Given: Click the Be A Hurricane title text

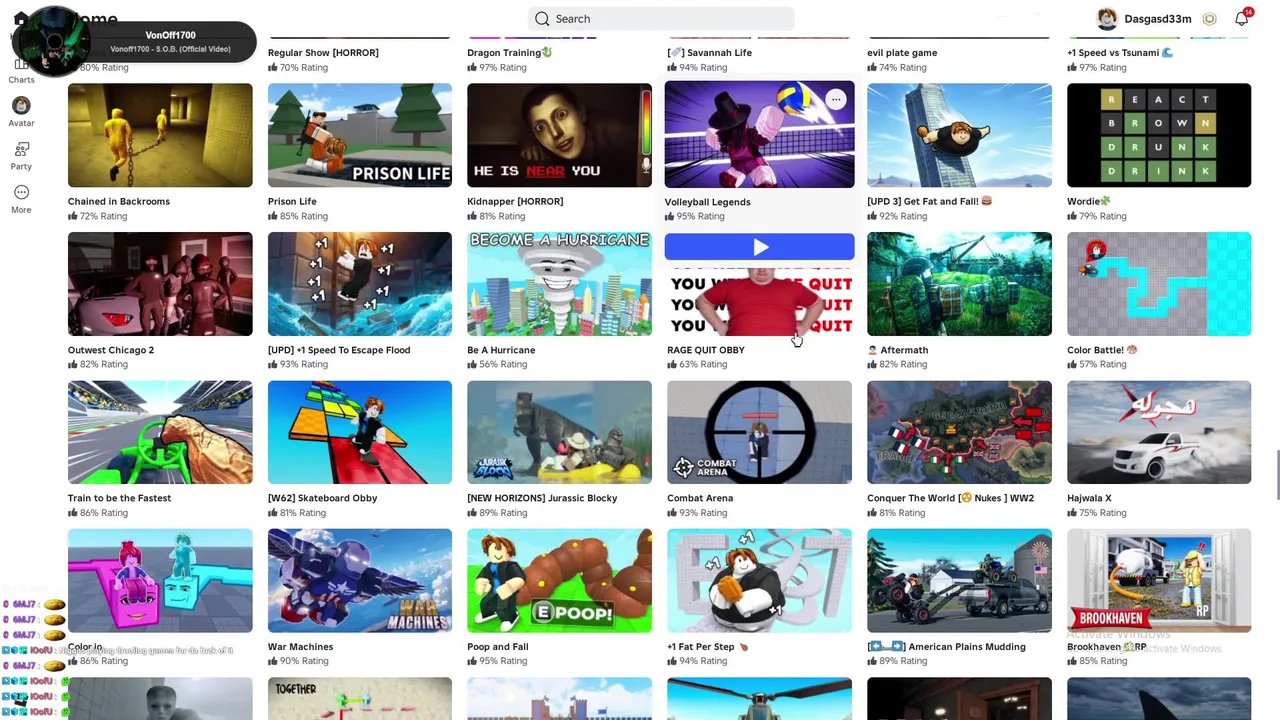Looking at the screenshot, I should [501, 350].
